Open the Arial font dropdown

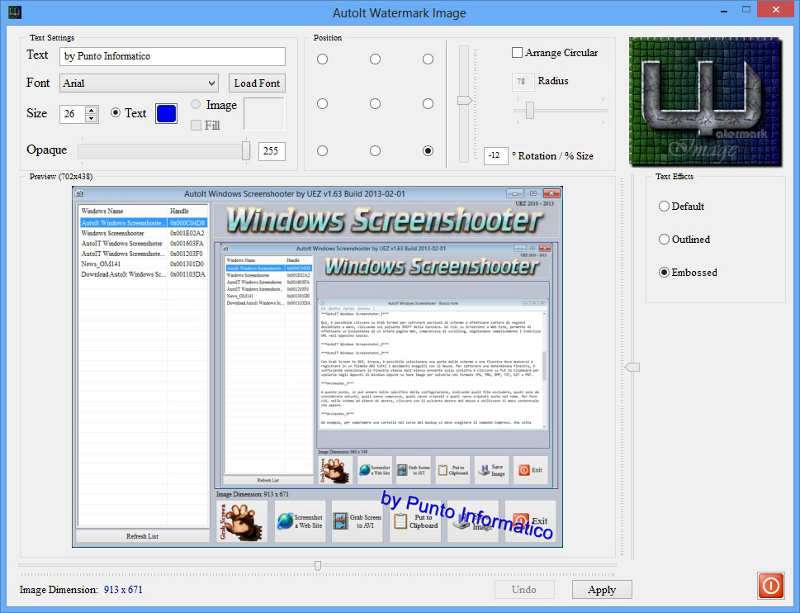138,83
